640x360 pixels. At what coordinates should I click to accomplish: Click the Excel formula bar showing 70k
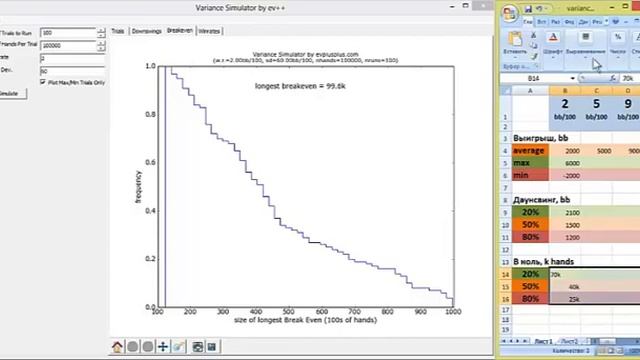[x=630, y=78]
